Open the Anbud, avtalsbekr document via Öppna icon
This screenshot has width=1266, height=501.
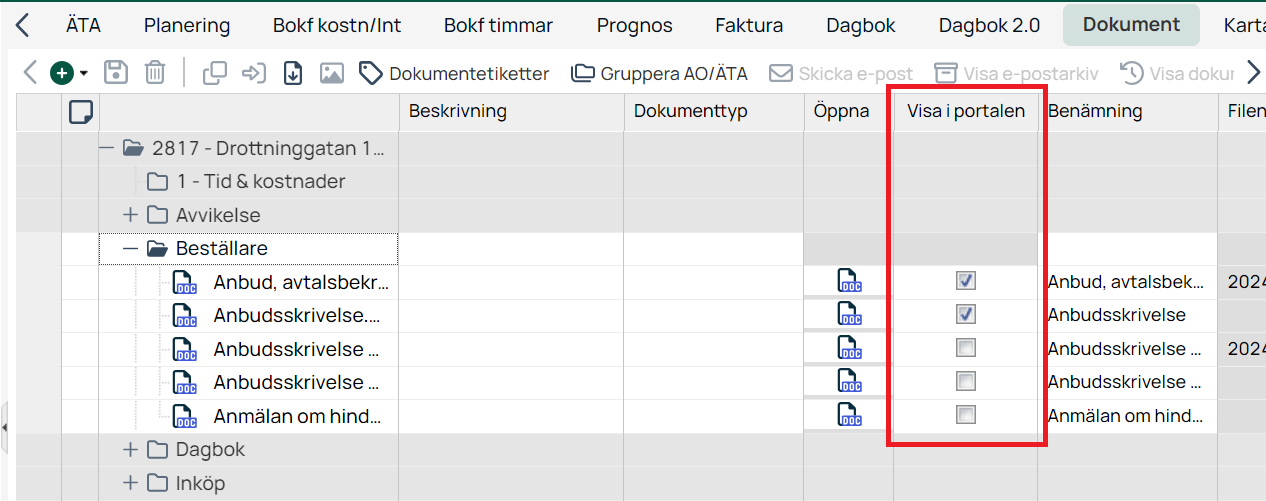[849, 282]
